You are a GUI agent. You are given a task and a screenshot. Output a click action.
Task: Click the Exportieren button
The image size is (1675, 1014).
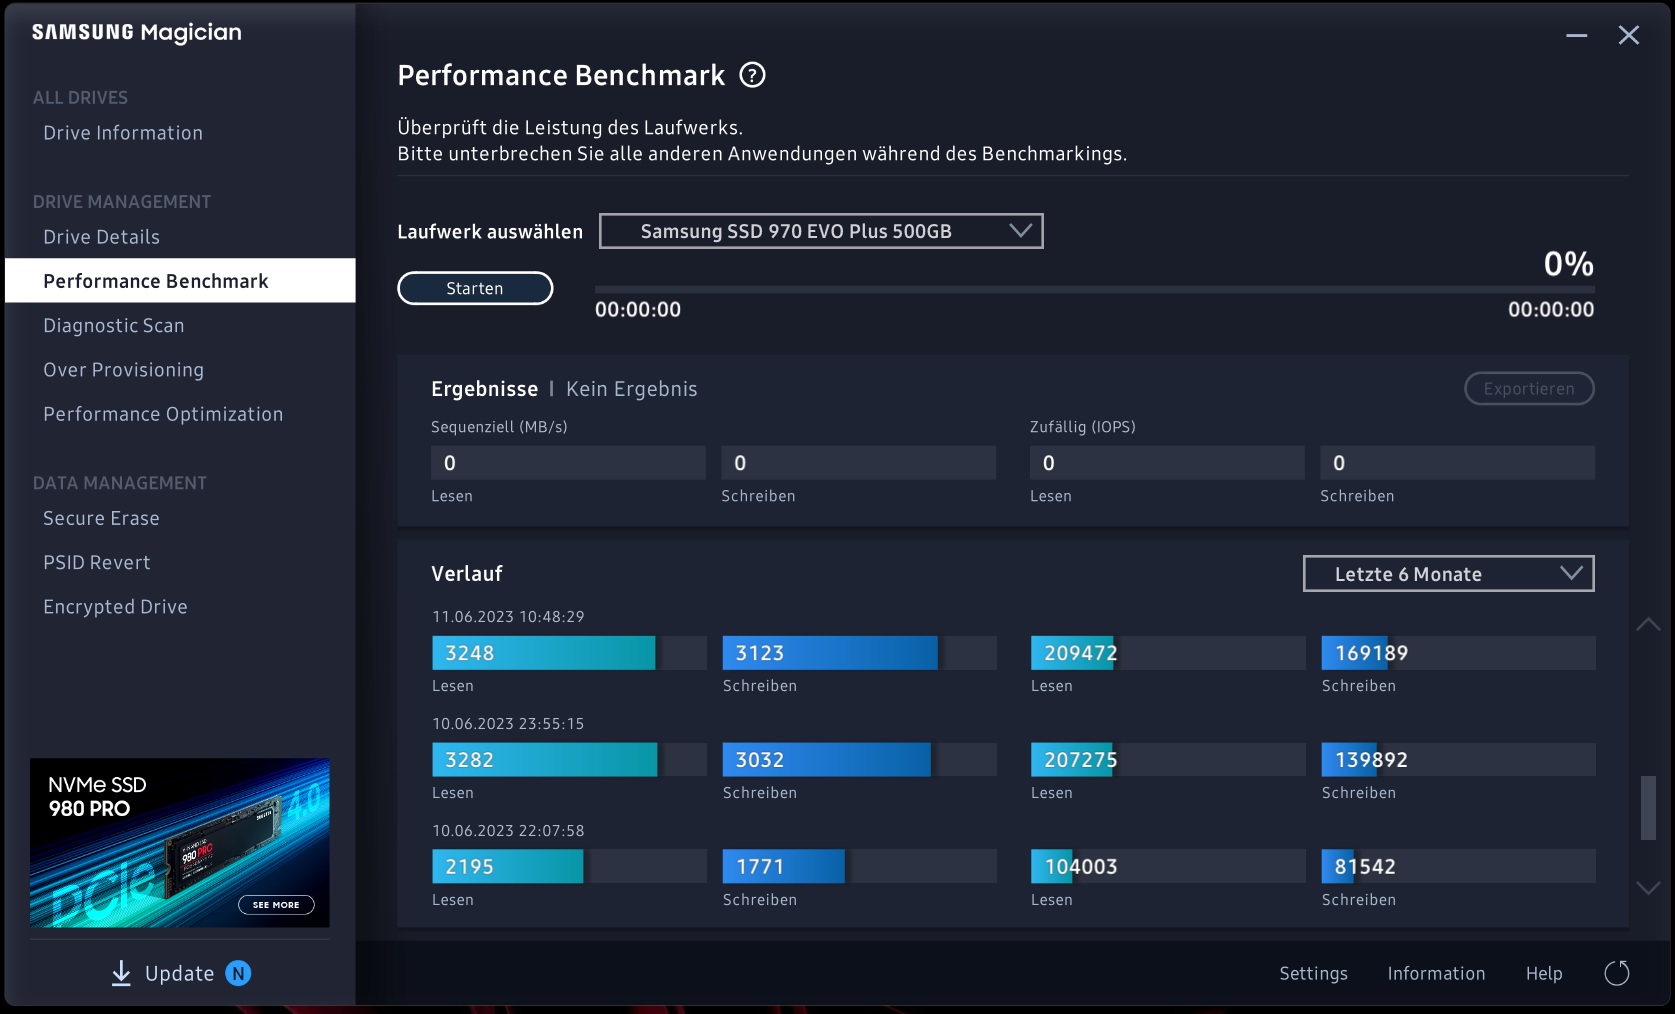pos(1529,389)
